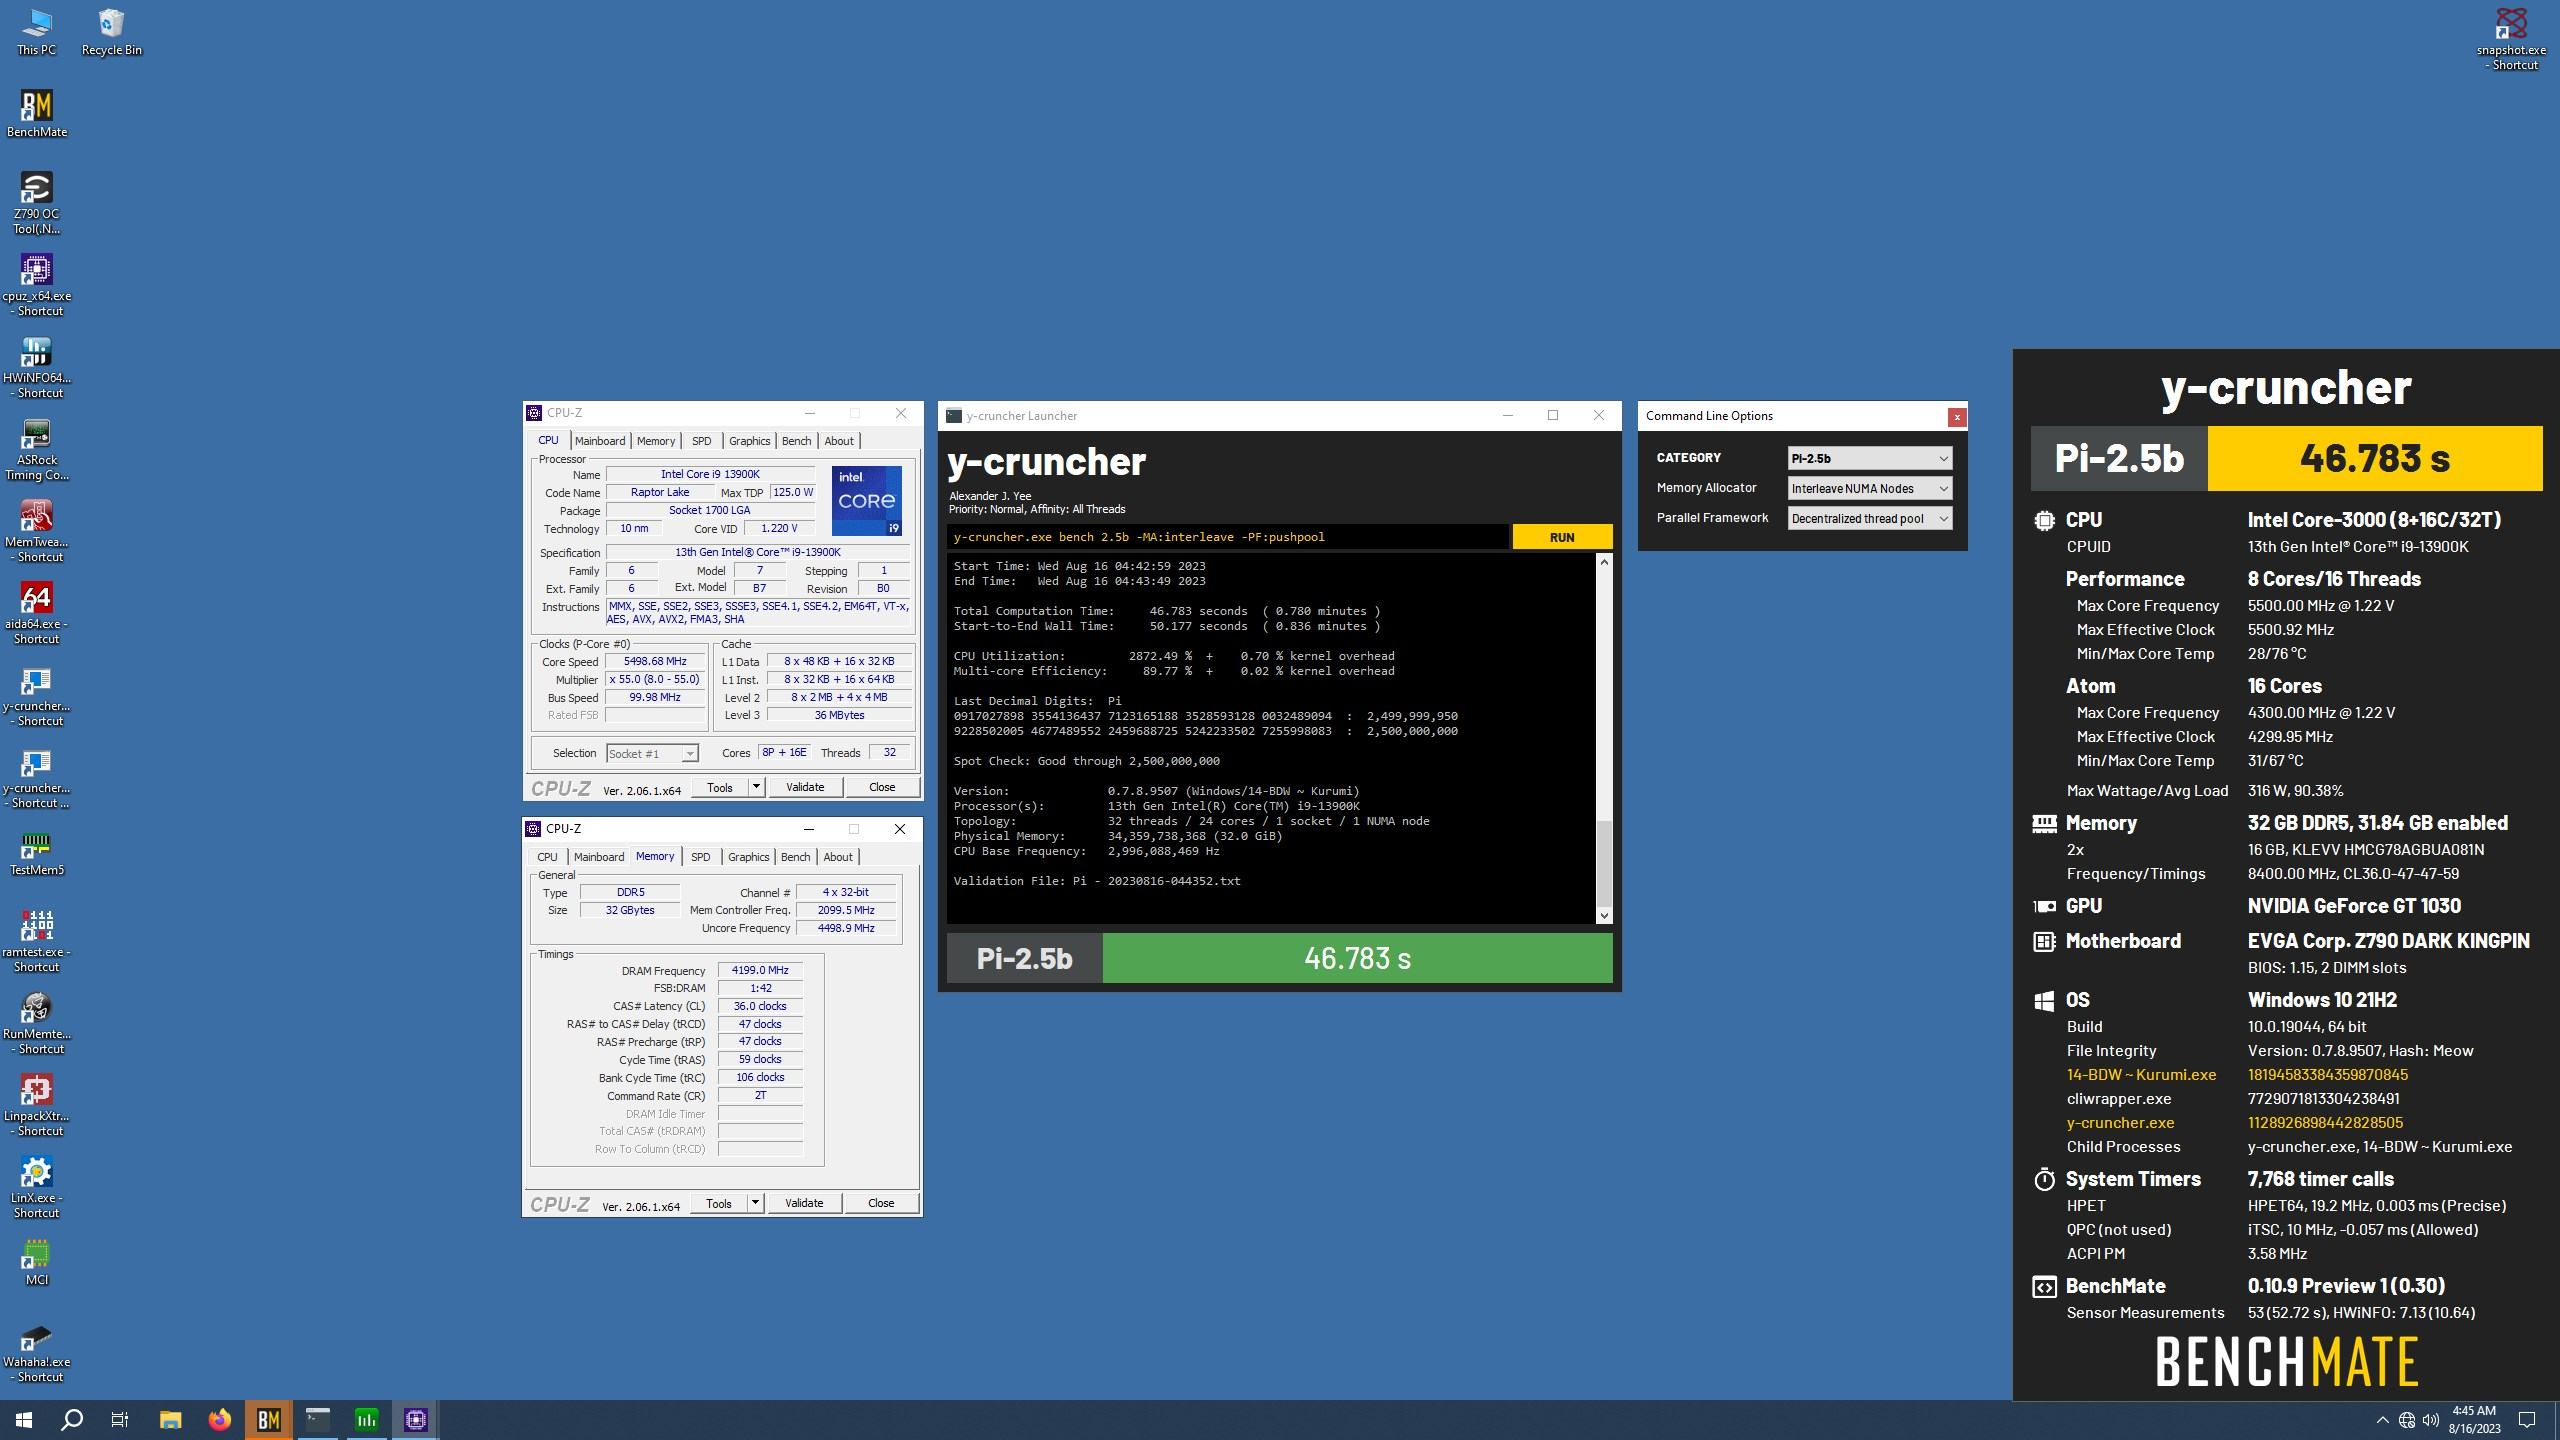Switch to the console window in taskbar

318,1419
